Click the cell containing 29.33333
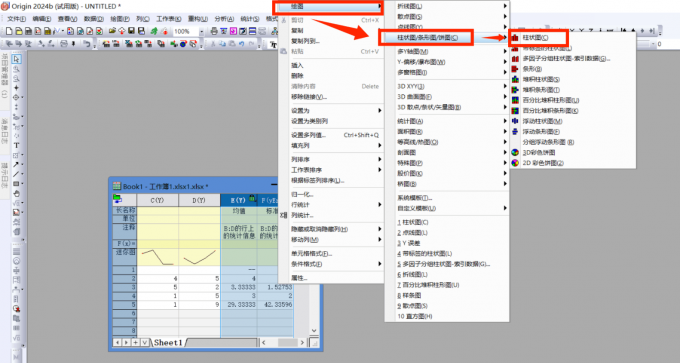The height and width of the screenshot is (363, 680). pos(239,305)
